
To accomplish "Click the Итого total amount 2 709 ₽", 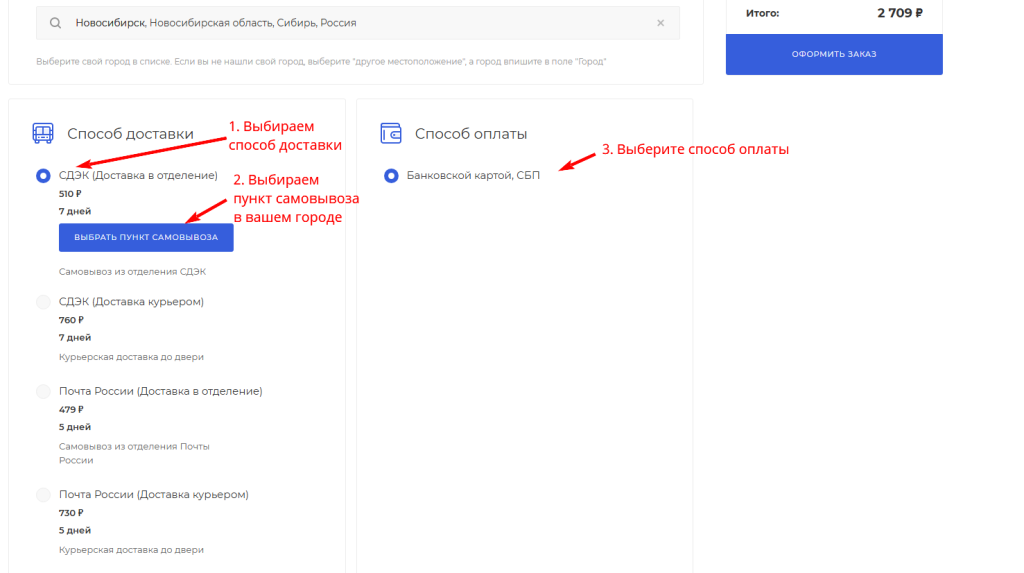I will [899, 13].
